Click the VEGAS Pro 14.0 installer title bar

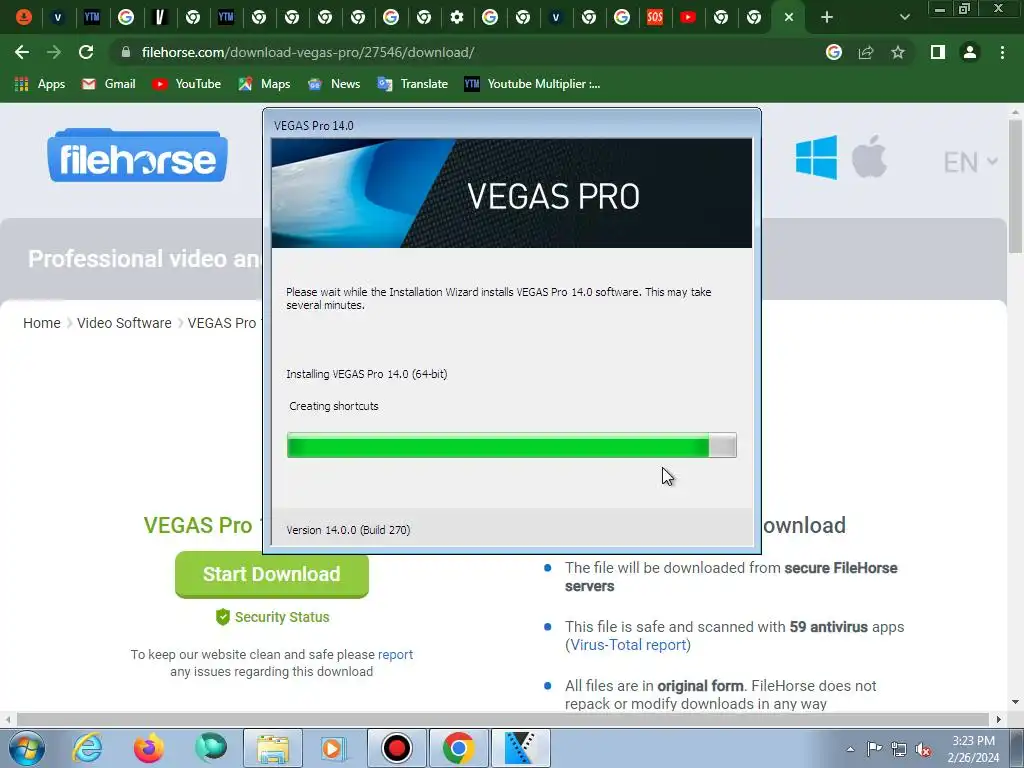pos(512,125)
